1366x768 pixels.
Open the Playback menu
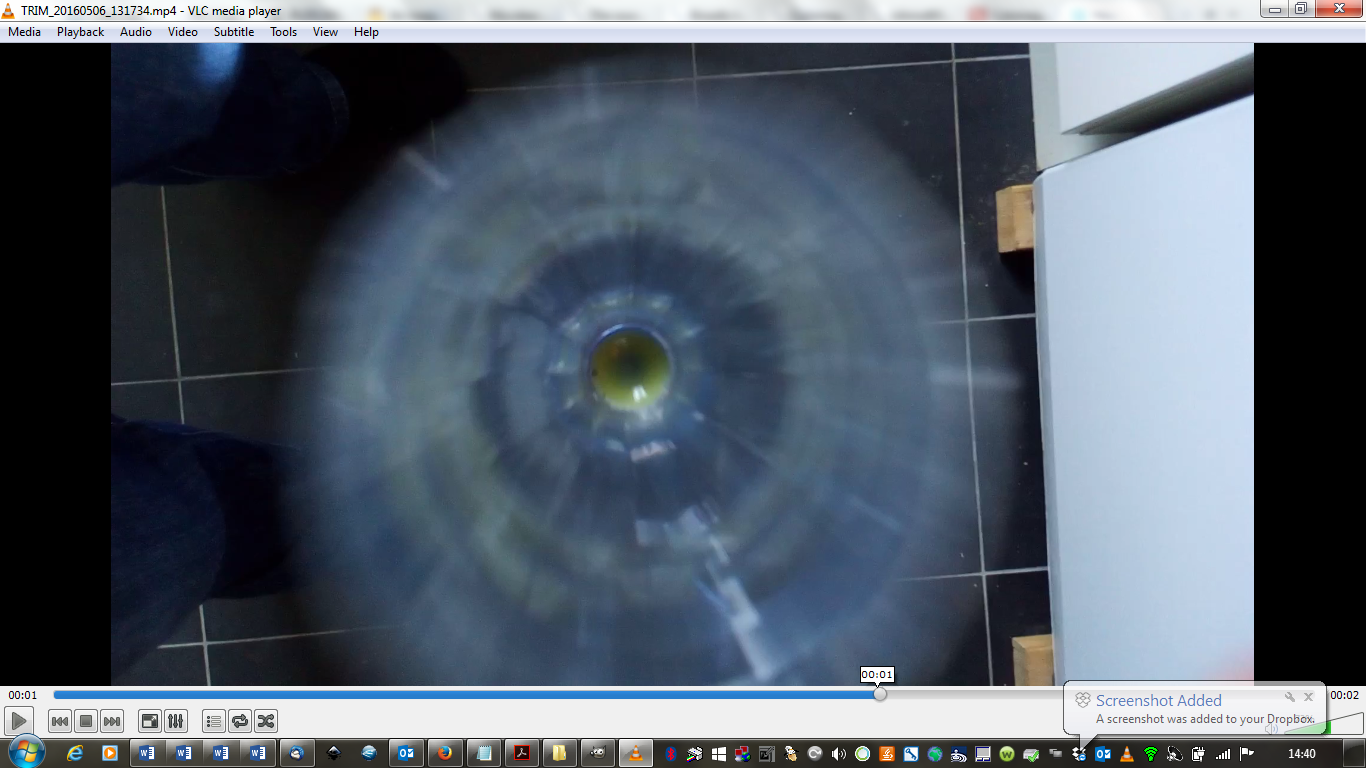click(x=80, y=32)
